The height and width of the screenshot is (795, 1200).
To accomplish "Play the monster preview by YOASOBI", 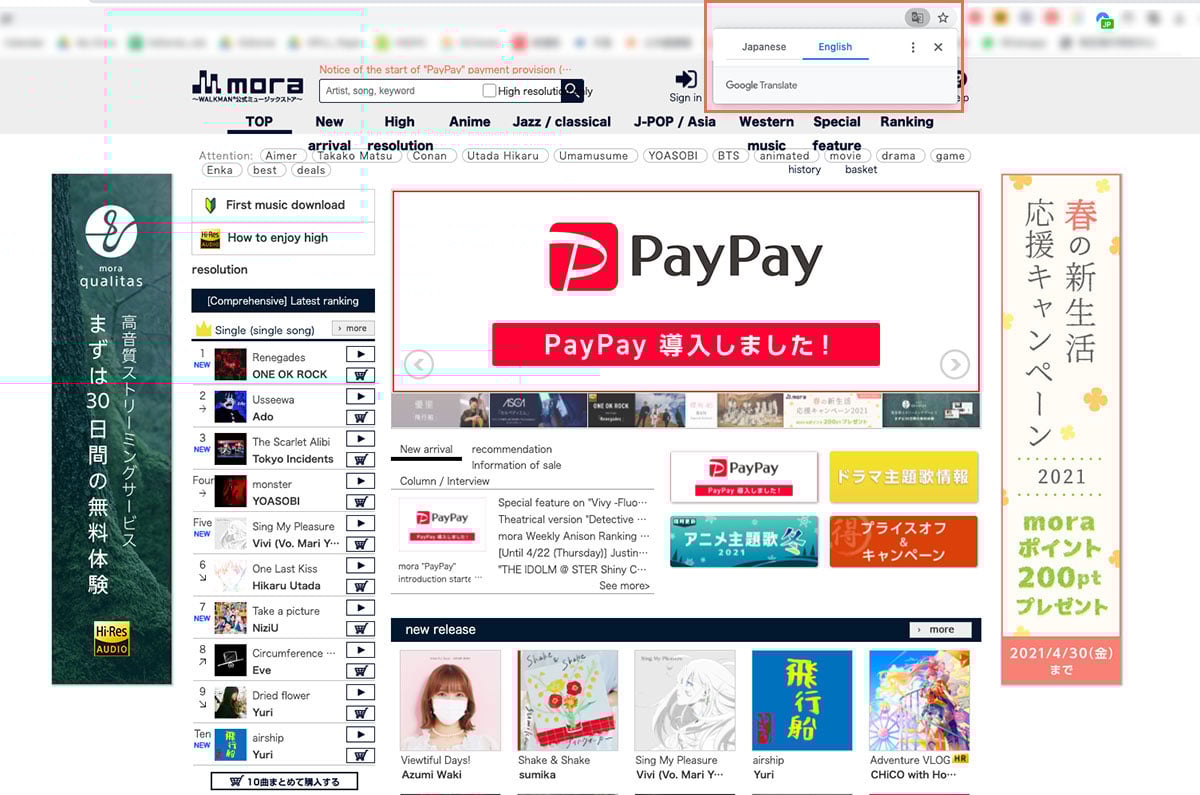I will 360,481.
